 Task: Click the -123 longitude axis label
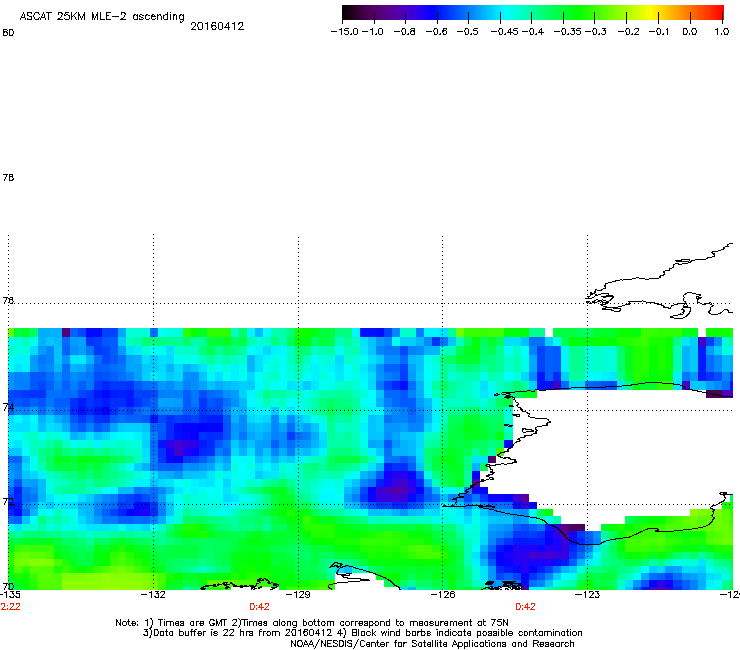(587, 595)
